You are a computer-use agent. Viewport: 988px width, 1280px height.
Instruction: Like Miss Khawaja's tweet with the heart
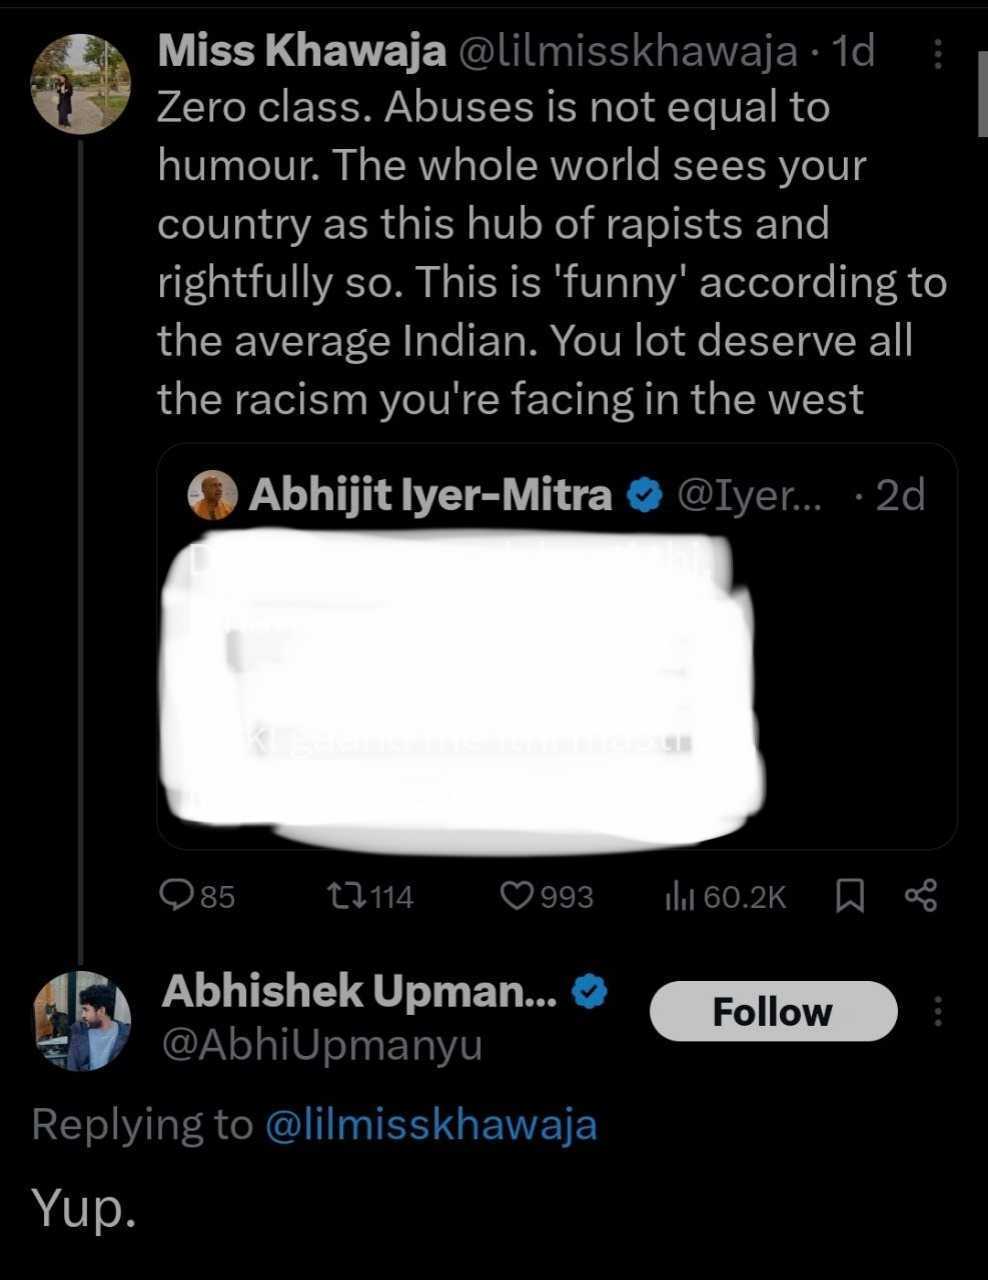tap(517, 896)
